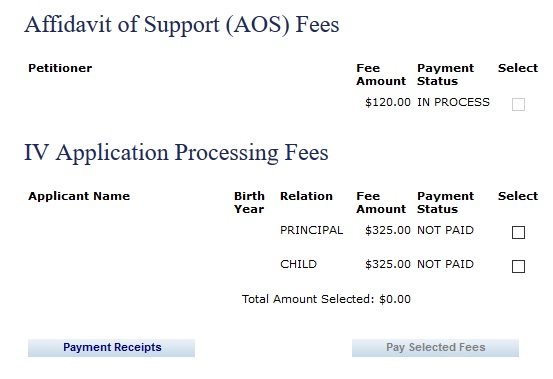Tick the CHILD applicant fee checkbox
This screenshot has height=379, width=553.
tap(518, 266)
